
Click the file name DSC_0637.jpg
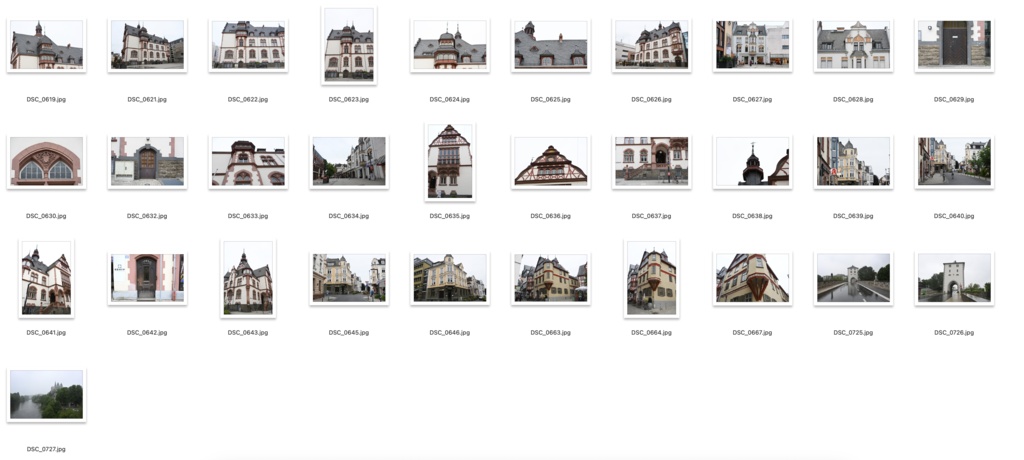651,216
